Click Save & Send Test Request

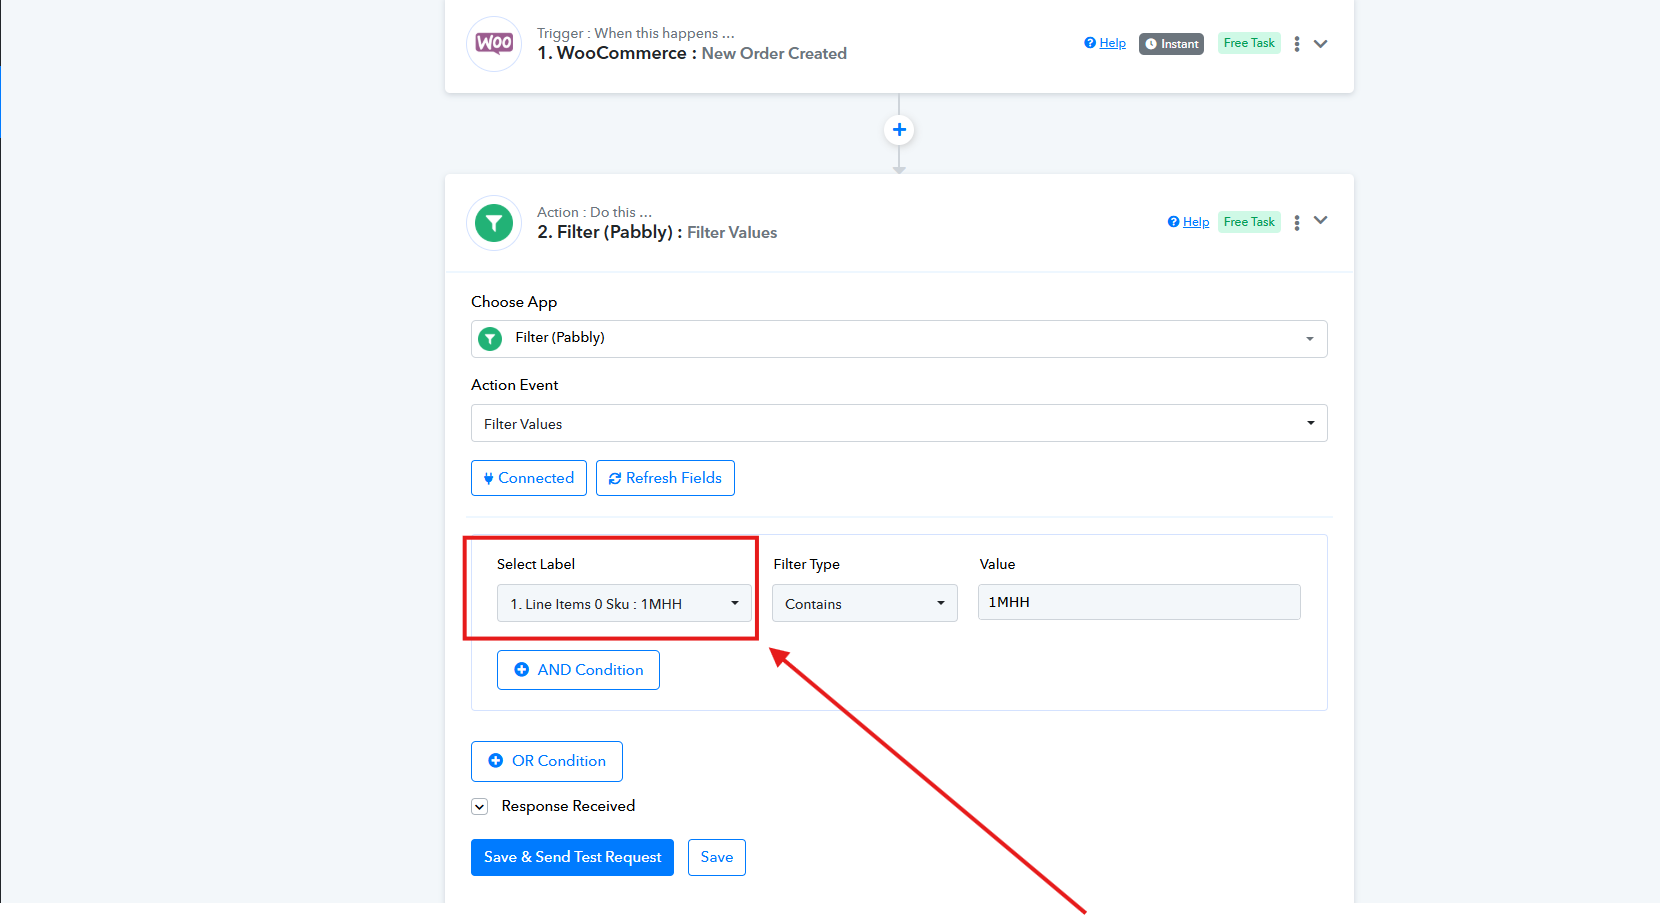tap(572, 857)
